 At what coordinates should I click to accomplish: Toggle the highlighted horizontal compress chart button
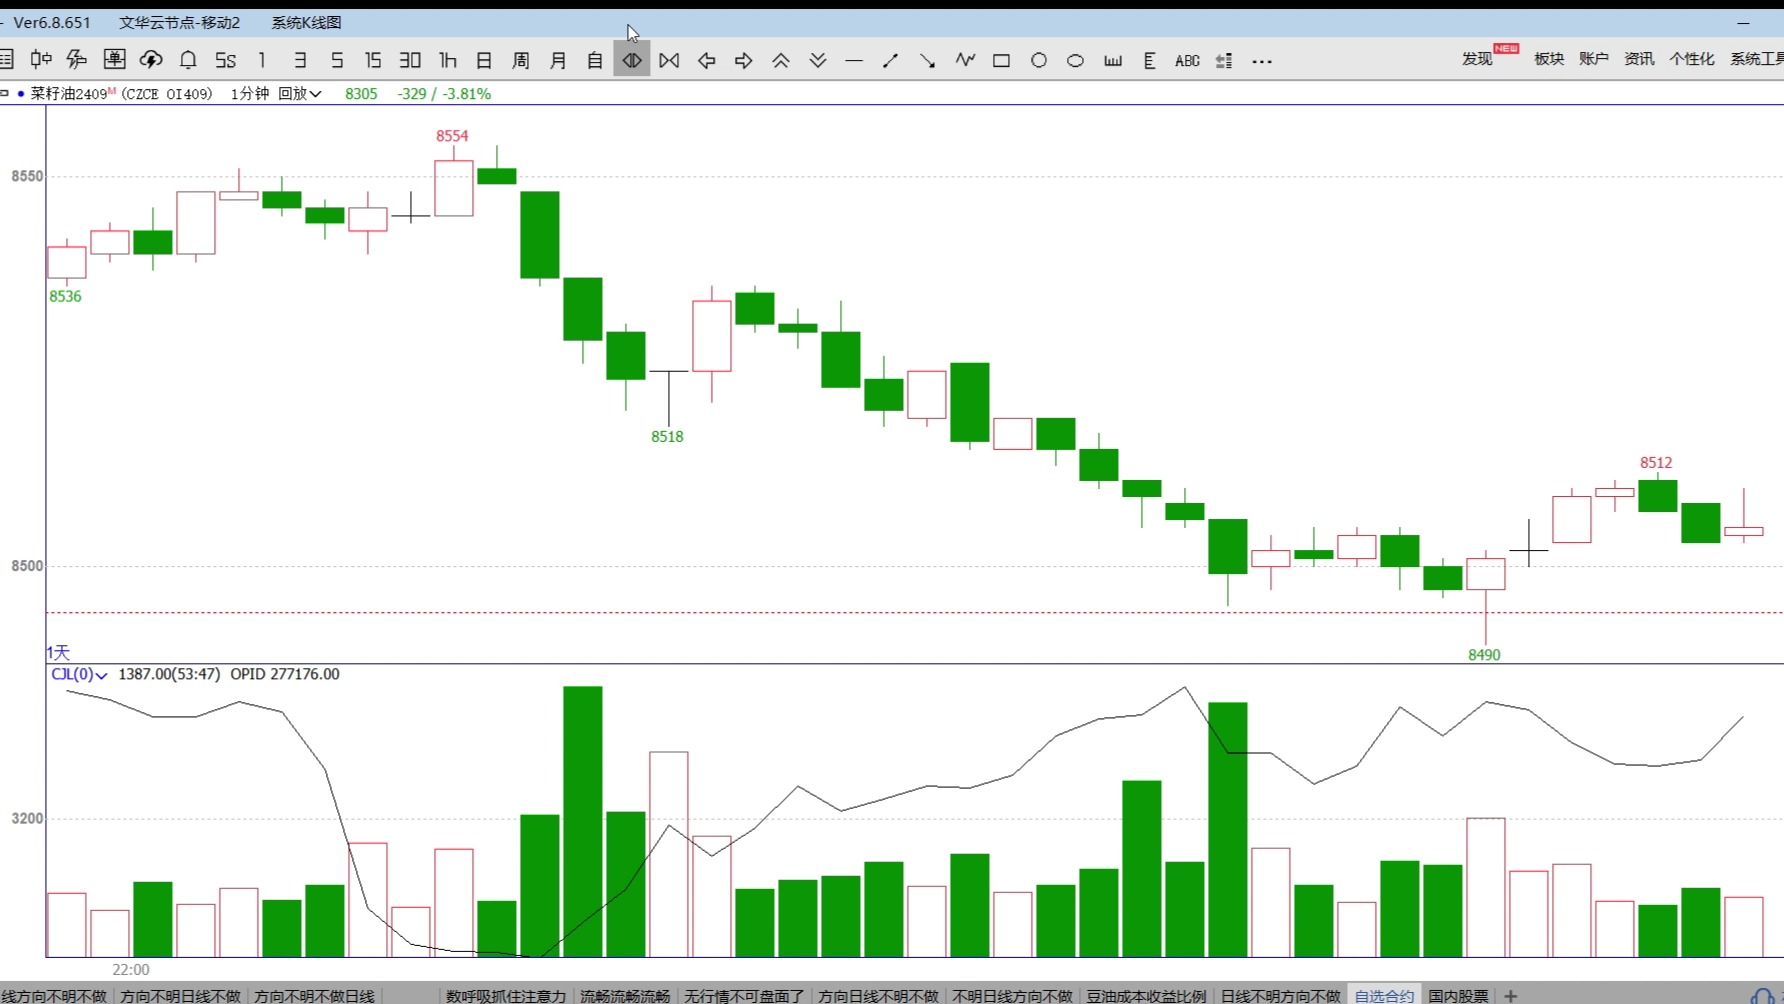(x=632, y=61)
